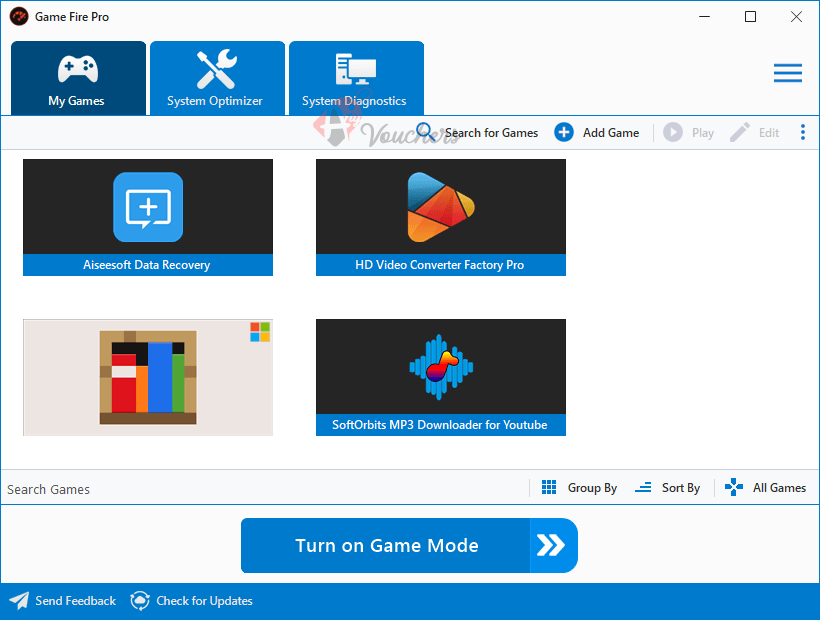Screen dimensions: 820x620
Task: Click the Group By grid icon
Action: (x=549, y=487)
